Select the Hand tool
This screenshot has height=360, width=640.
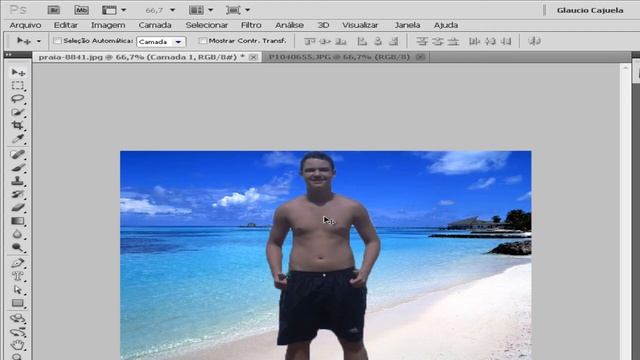[18, 345]
